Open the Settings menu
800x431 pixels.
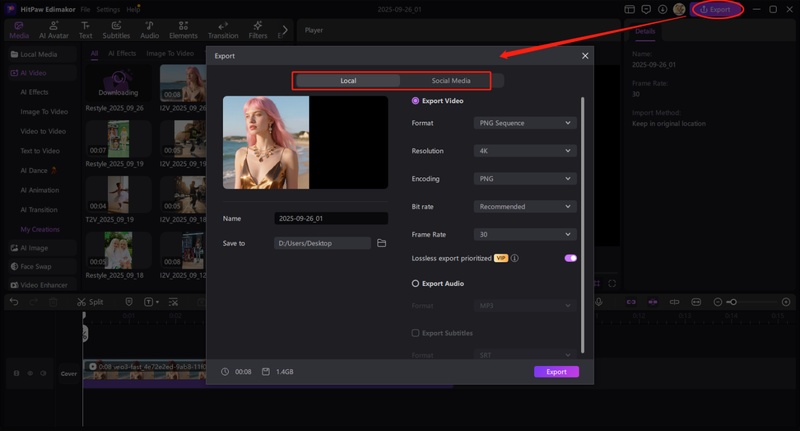pyautogui.click(x=107, y=9)
